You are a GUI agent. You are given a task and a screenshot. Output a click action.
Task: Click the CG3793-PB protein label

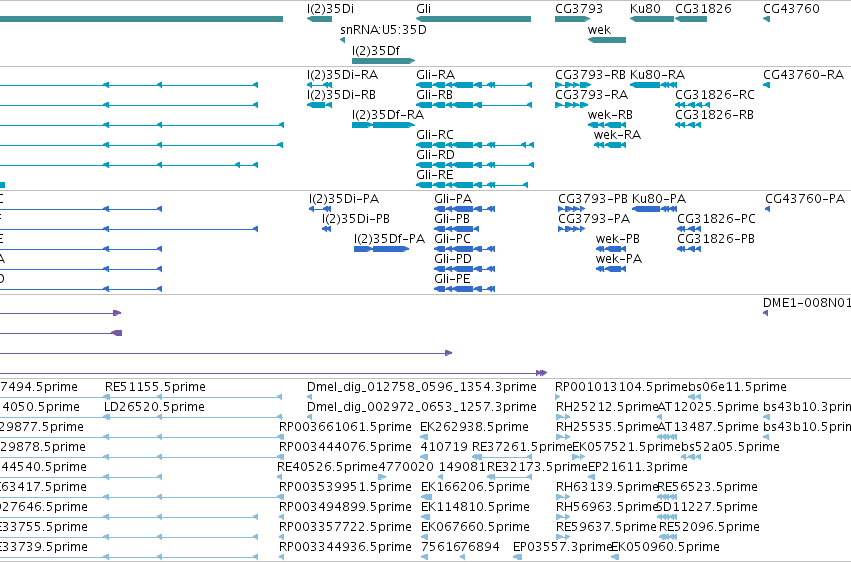pos(593,199)
